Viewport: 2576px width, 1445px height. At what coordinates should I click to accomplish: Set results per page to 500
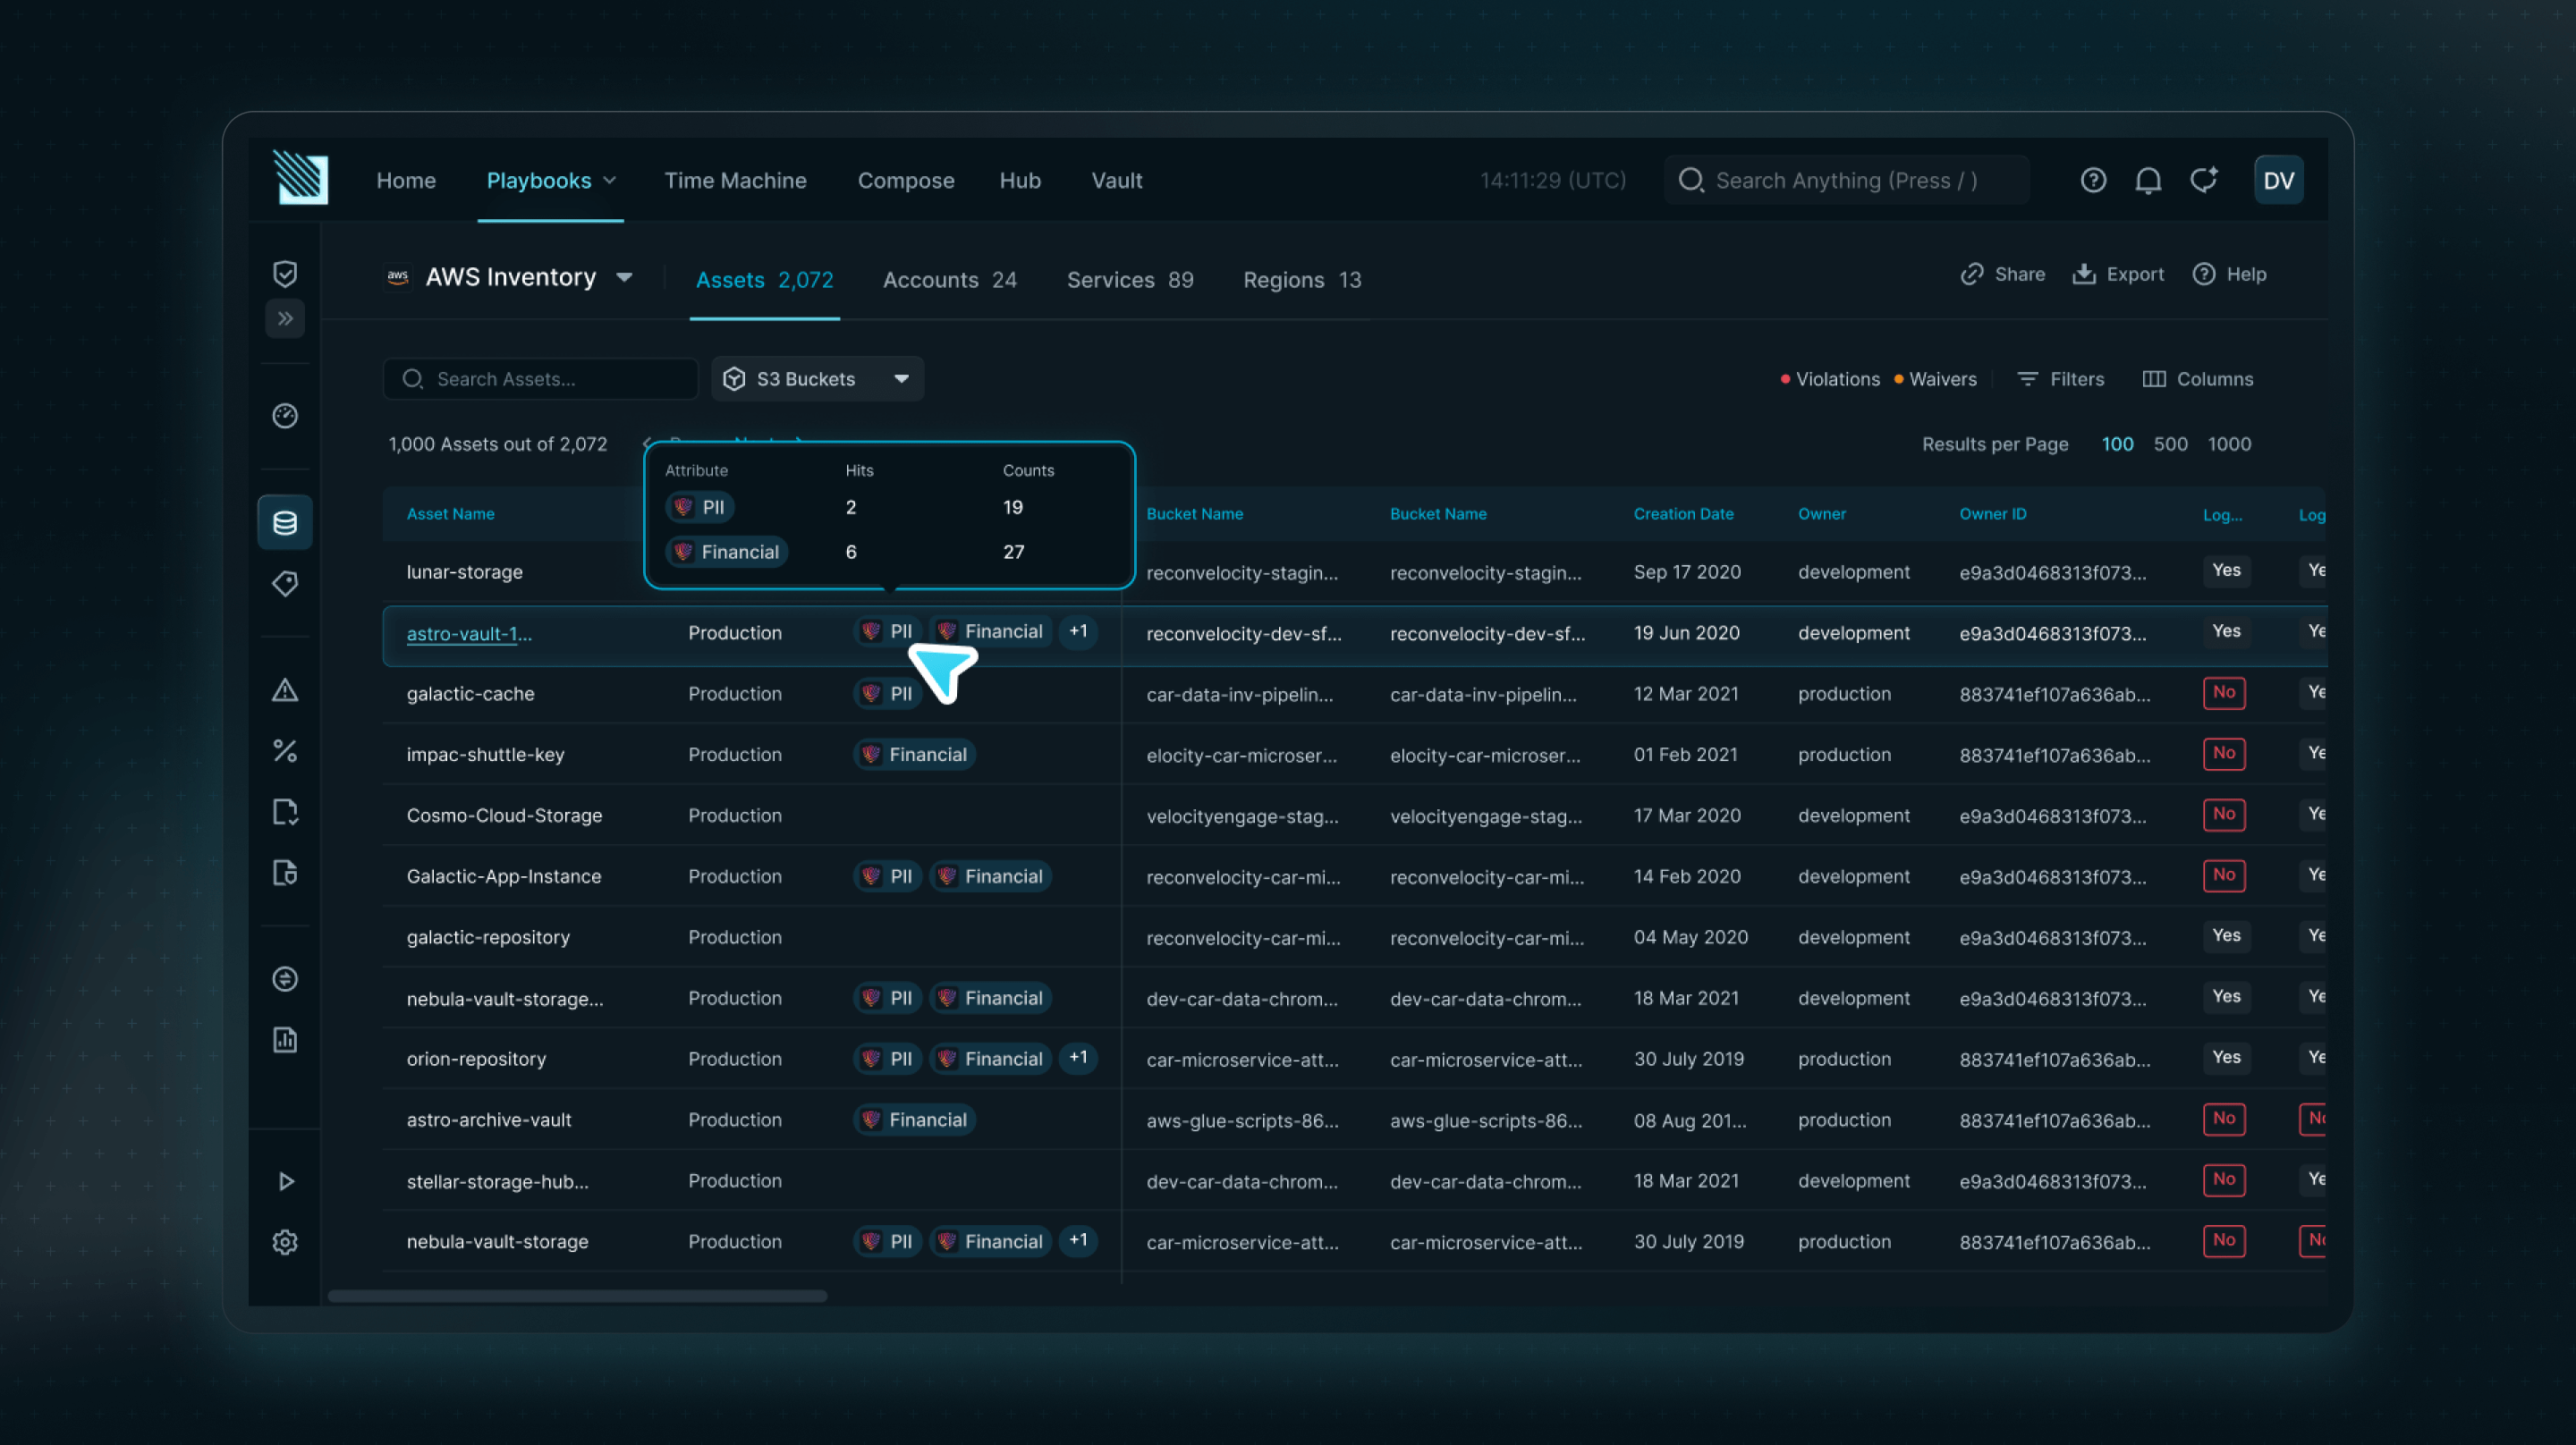(x=2170, y=444)
